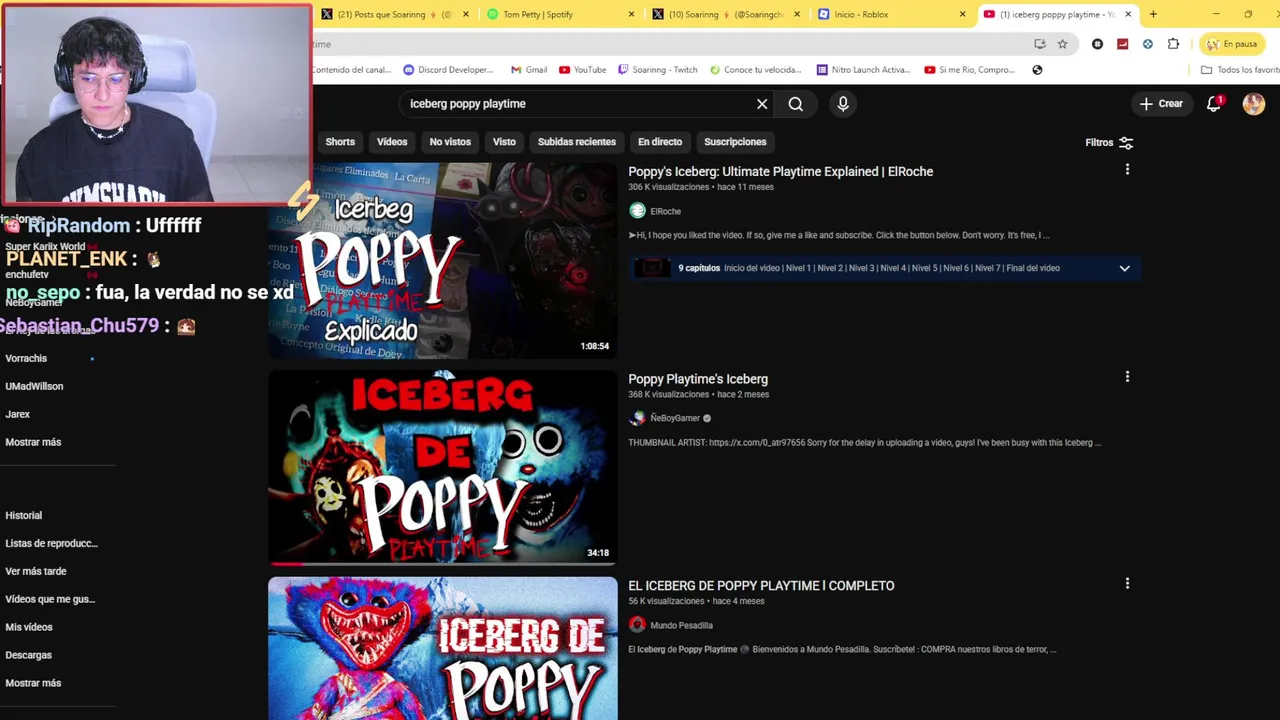Click Mundo Pesadilla channel avatar
The height and width of the screenshot is (720, 1280).
(x=637, y=625)
